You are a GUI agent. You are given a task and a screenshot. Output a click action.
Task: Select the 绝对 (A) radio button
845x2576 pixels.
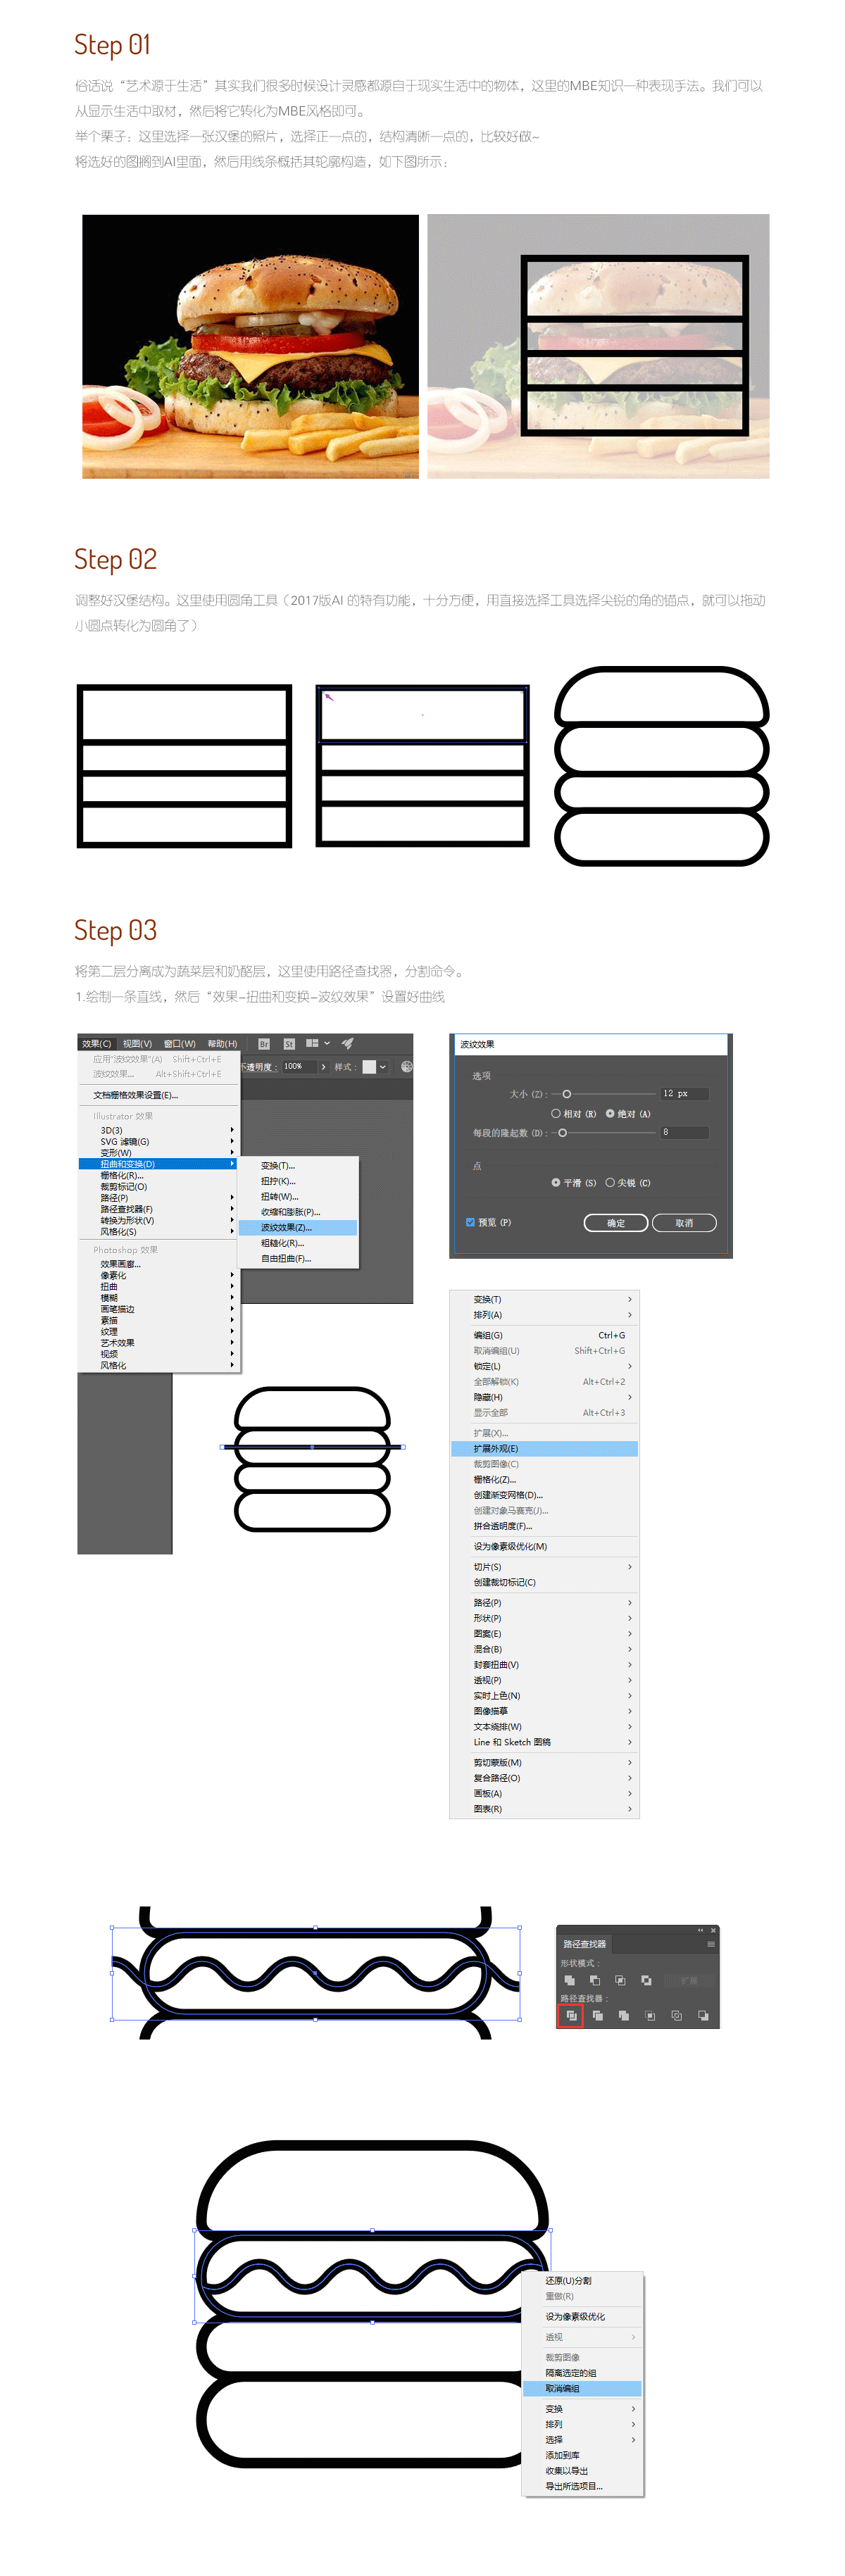[x=610, y=1113]
